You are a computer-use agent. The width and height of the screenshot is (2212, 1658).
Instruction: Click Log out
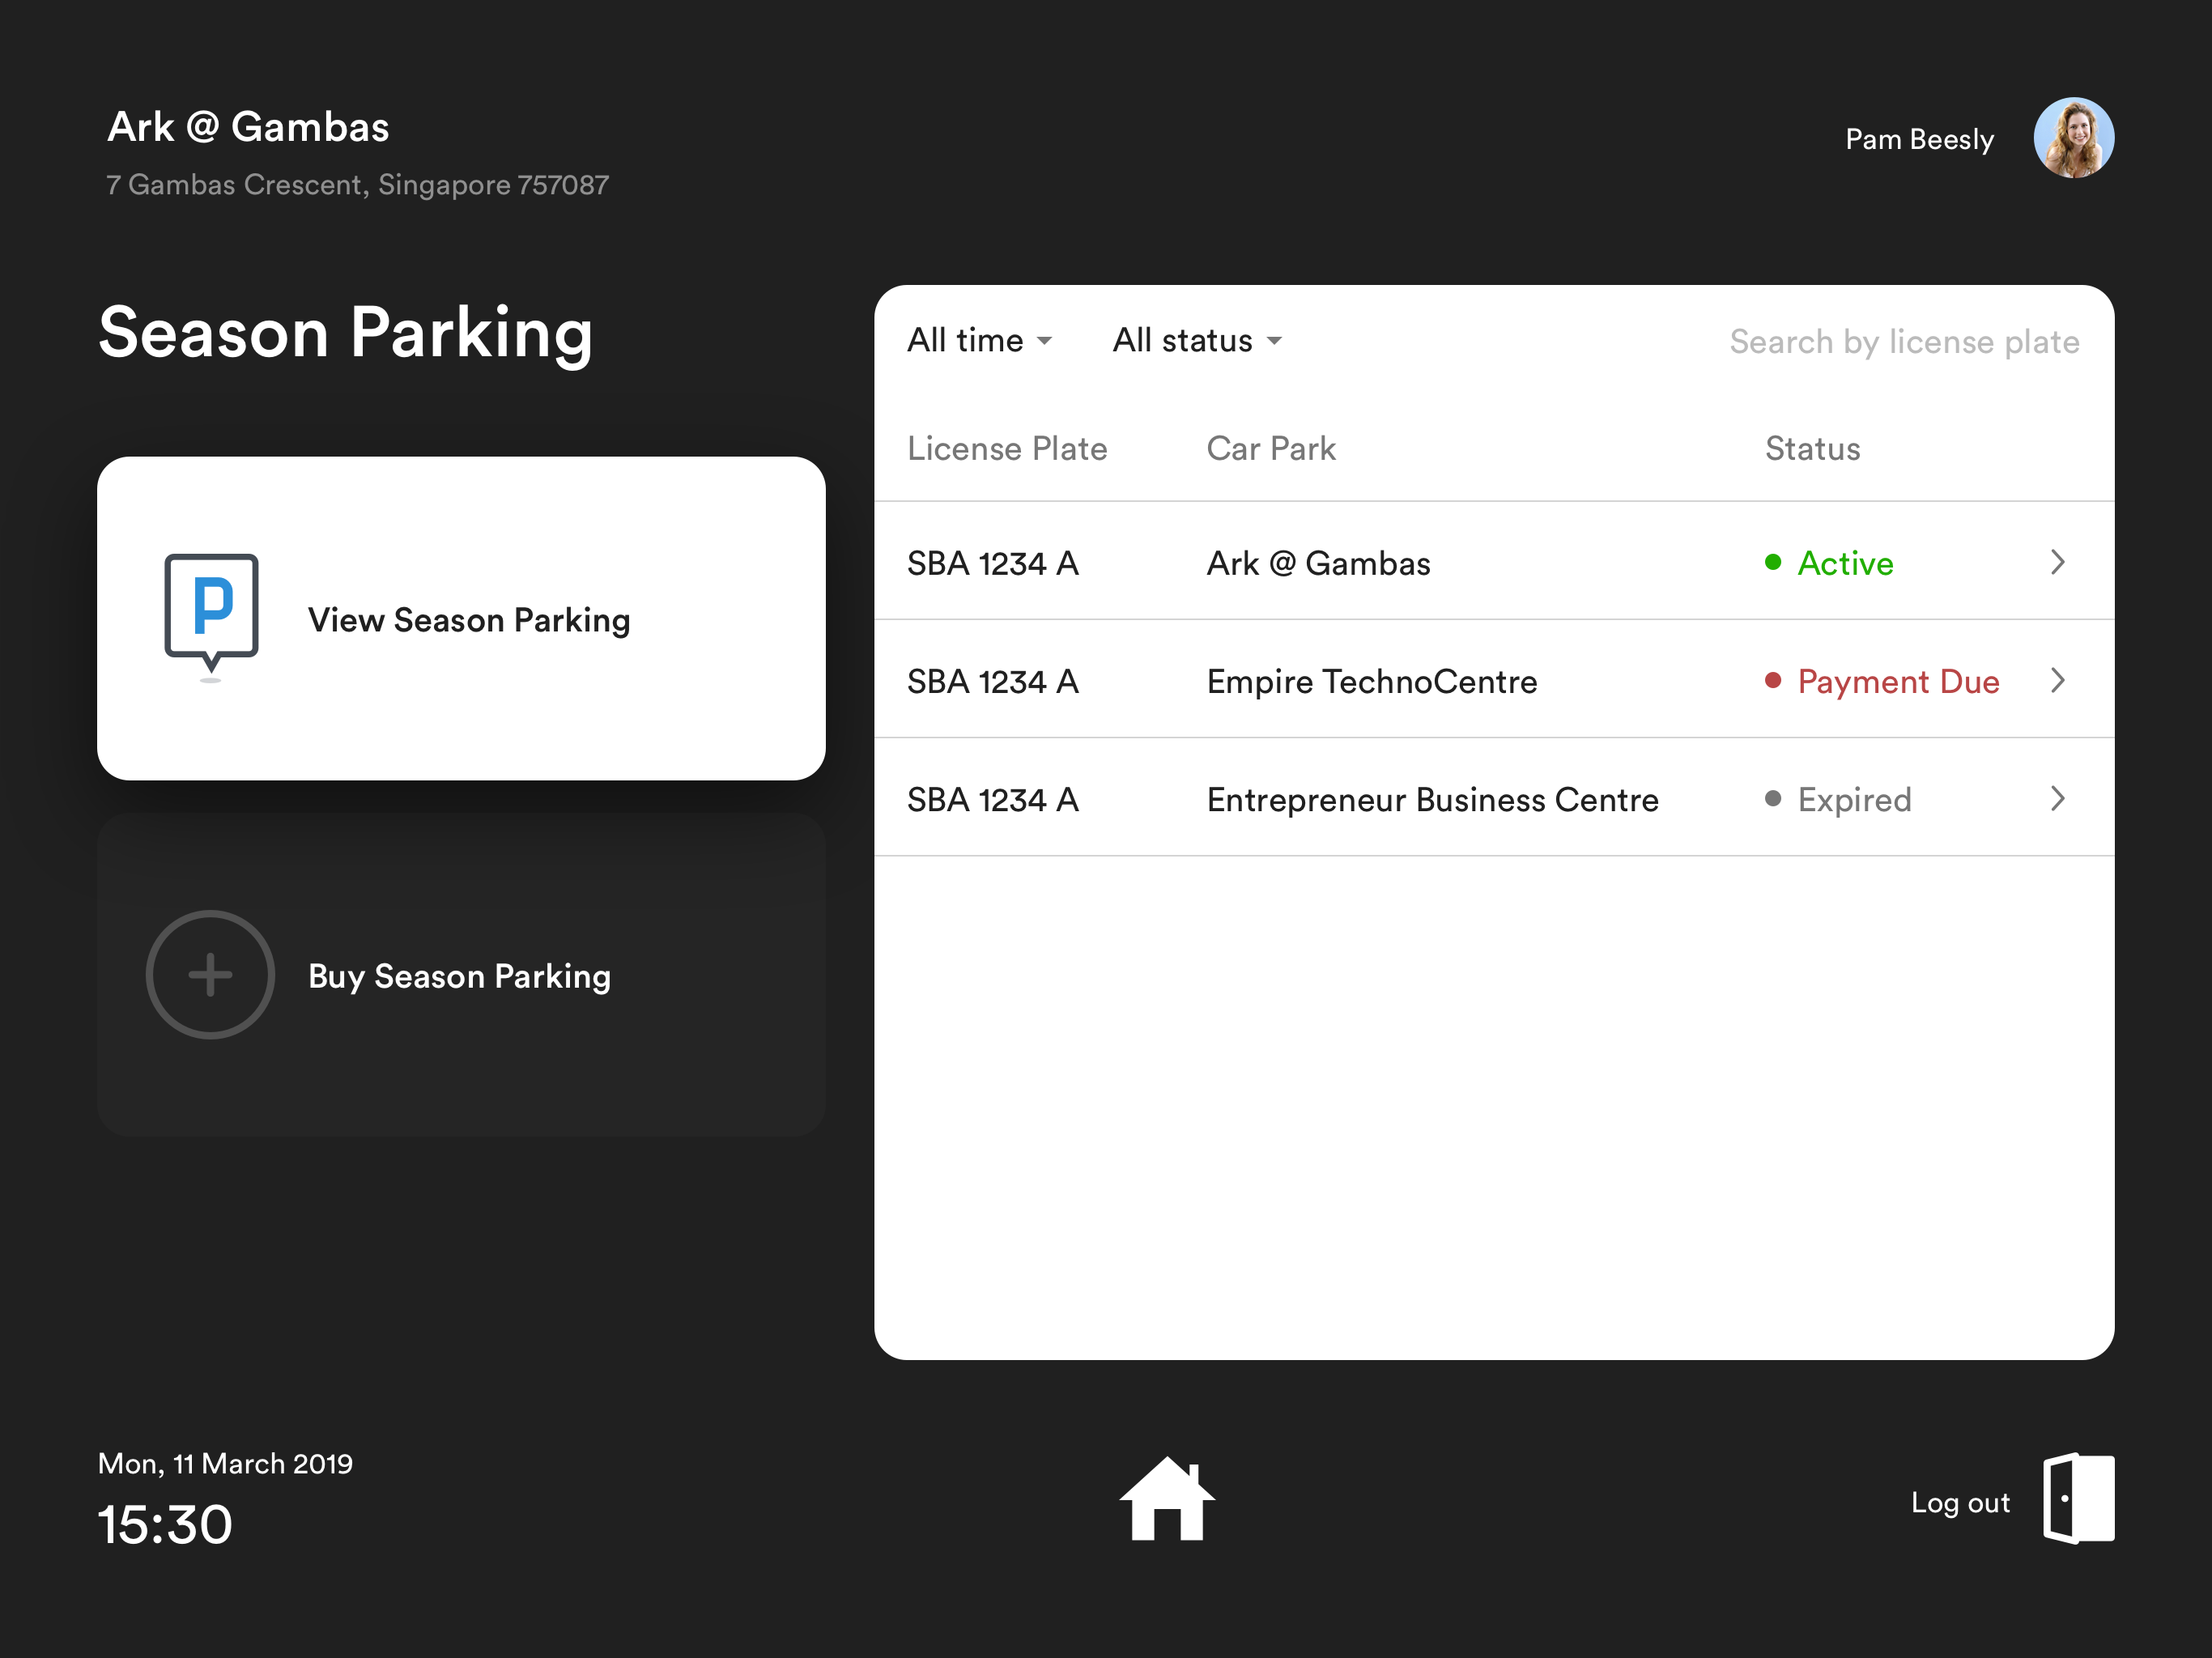(1960, 1501)
